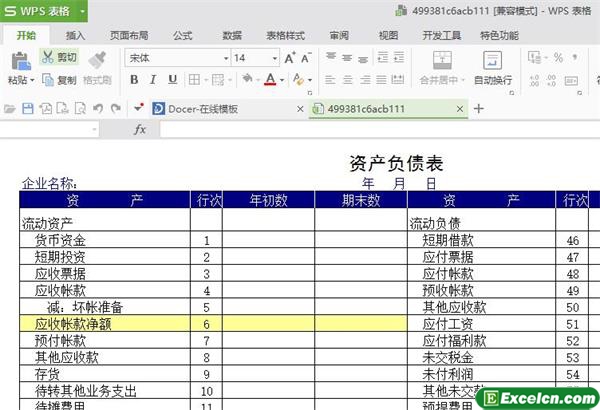Click the increase indent icon

coord(399,57)
